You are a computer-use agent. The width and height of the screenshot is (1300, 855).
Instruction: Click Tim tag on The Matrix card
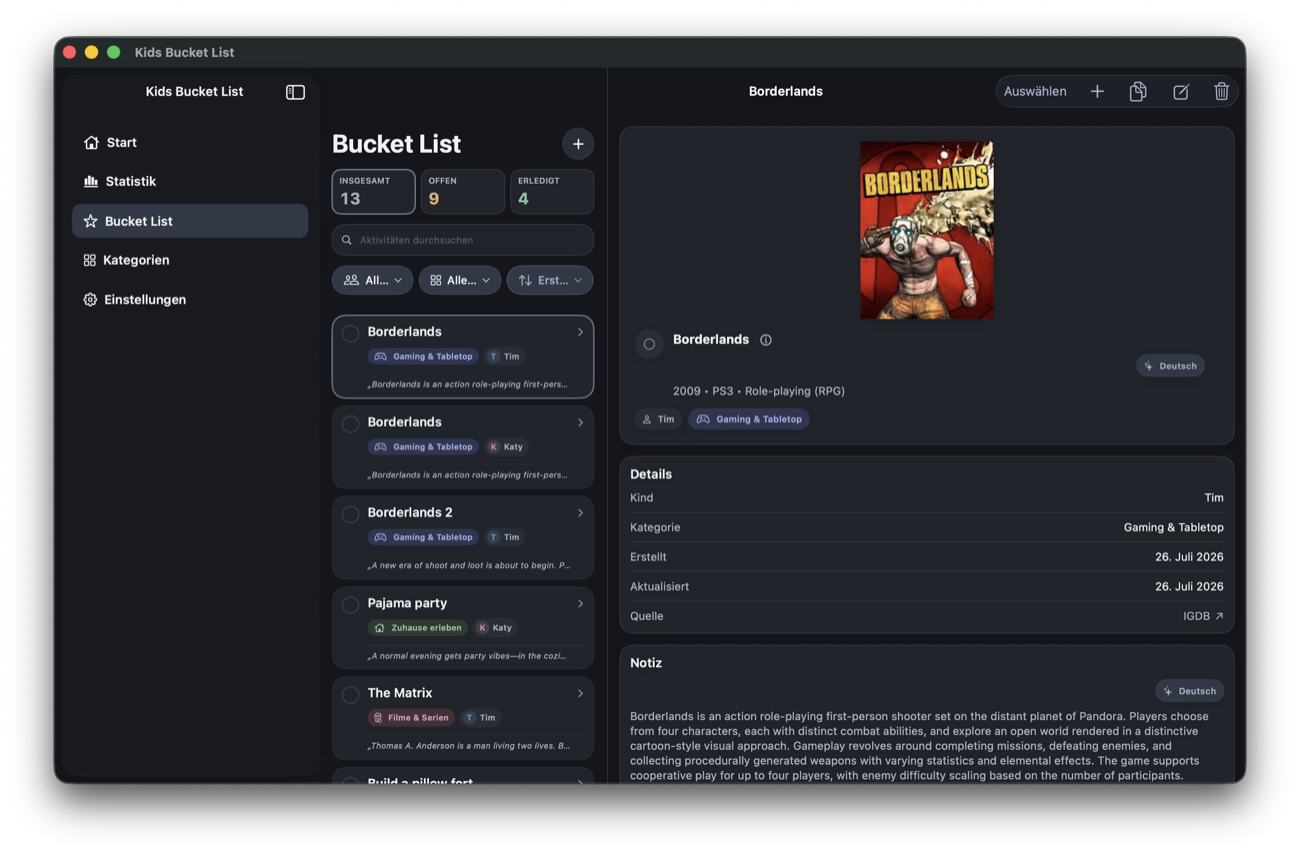(x=480, y=718)
